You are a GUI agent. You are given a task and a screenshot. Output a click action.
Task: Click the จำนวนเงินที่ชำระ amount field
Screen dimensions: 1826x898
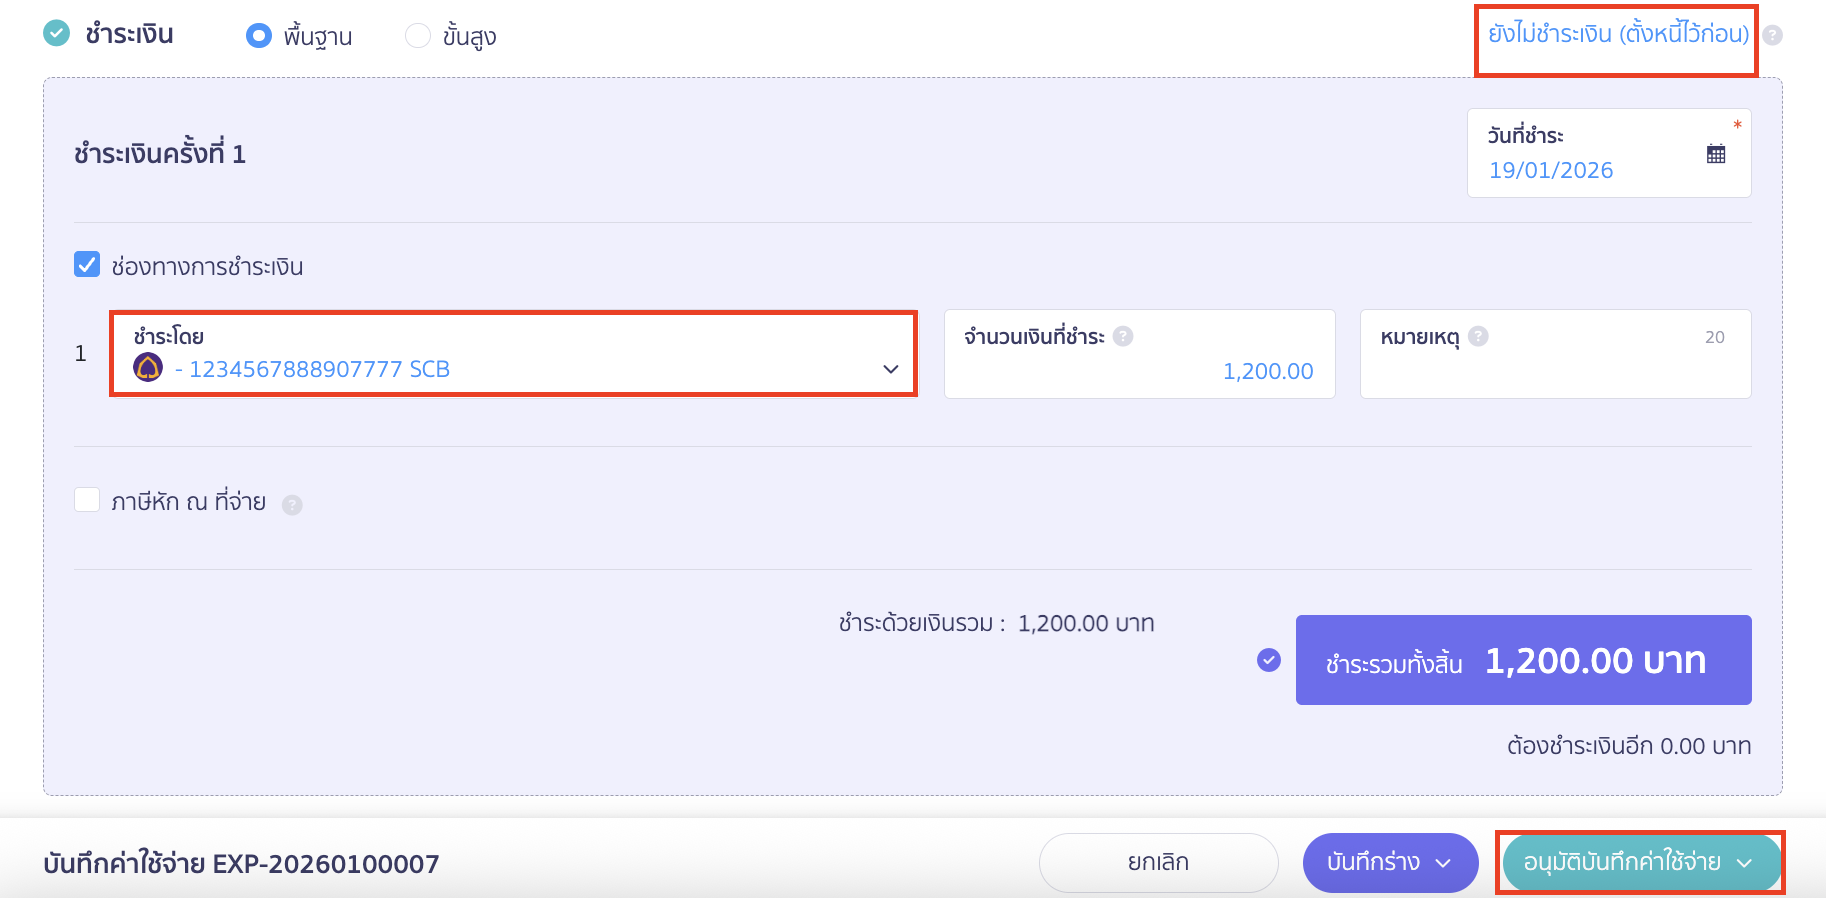coord(1139,370)
